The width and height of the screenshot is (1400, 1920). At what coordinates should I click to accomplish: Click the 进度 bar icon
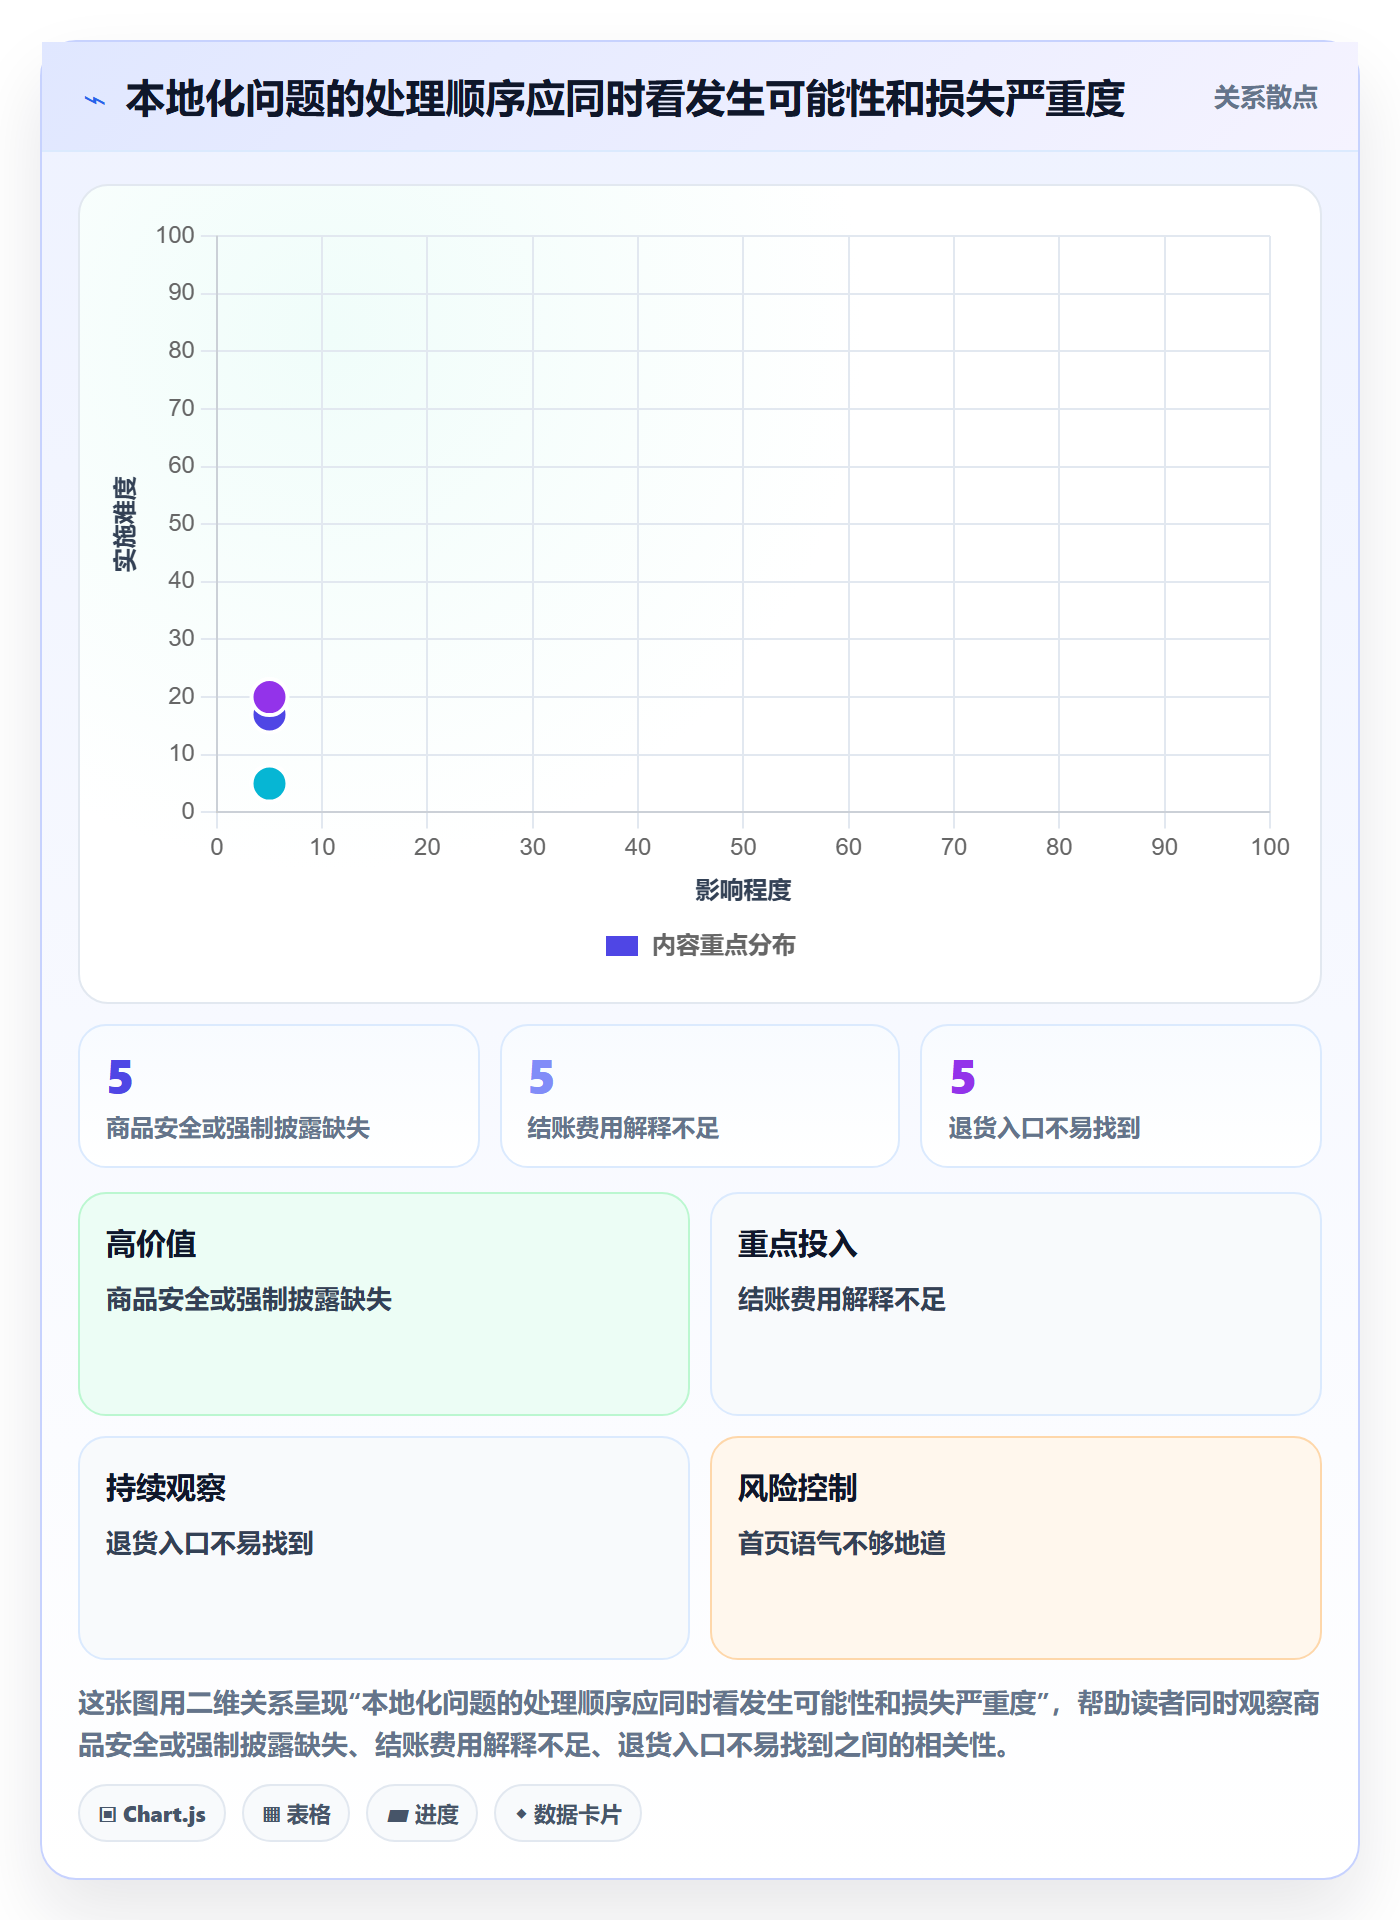point(398,1815)
